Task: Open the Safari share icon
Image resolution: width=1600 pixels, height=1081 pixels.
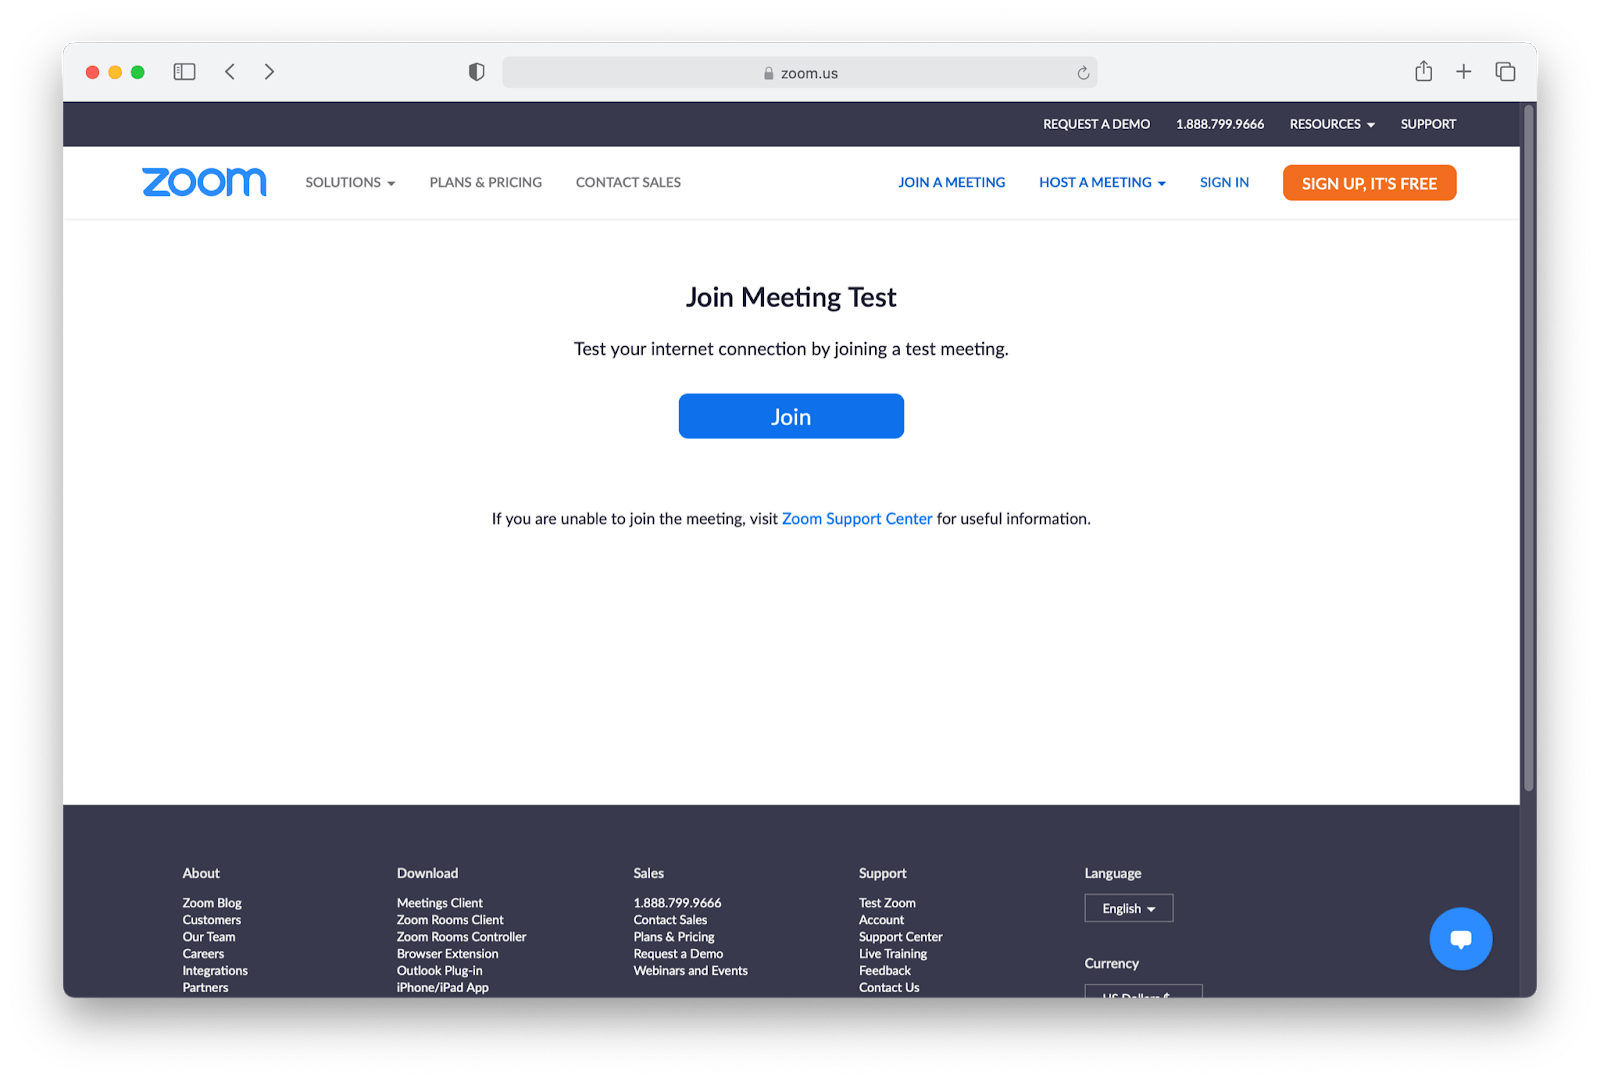Action: coord(1424,71)
